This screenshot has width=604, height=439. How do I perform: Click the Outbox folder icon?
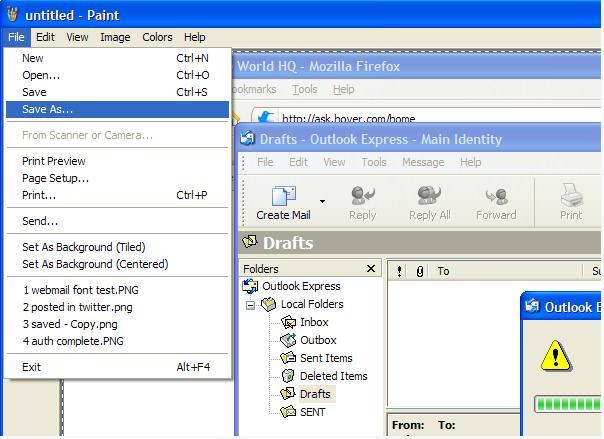[288, 340]
